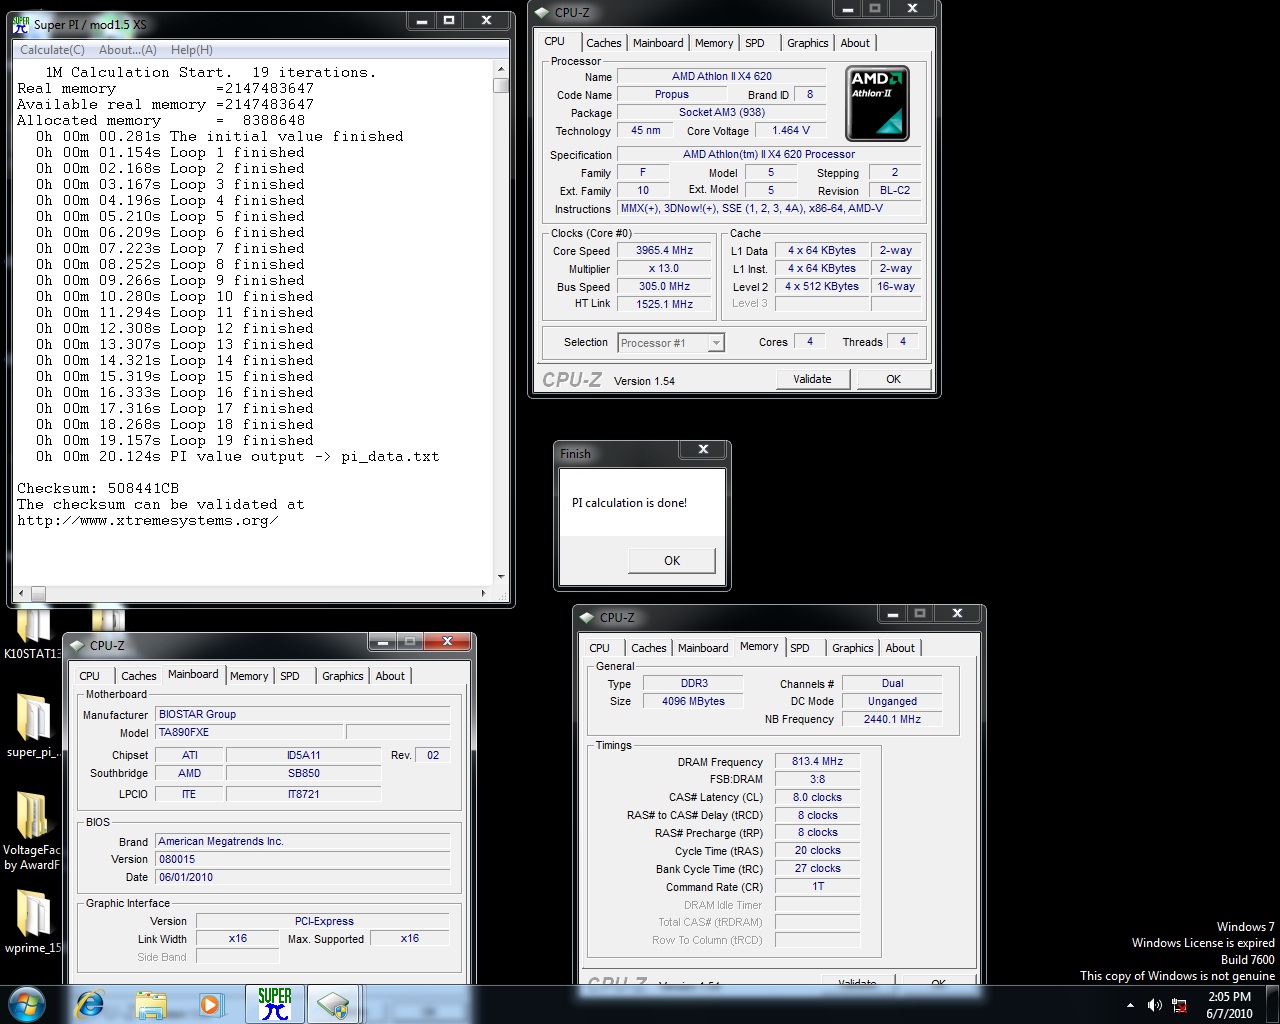Click the title bar icon of the CPU-Z memory window
Viewport: 1280px width, 1024px height.
tap(587, 617)
